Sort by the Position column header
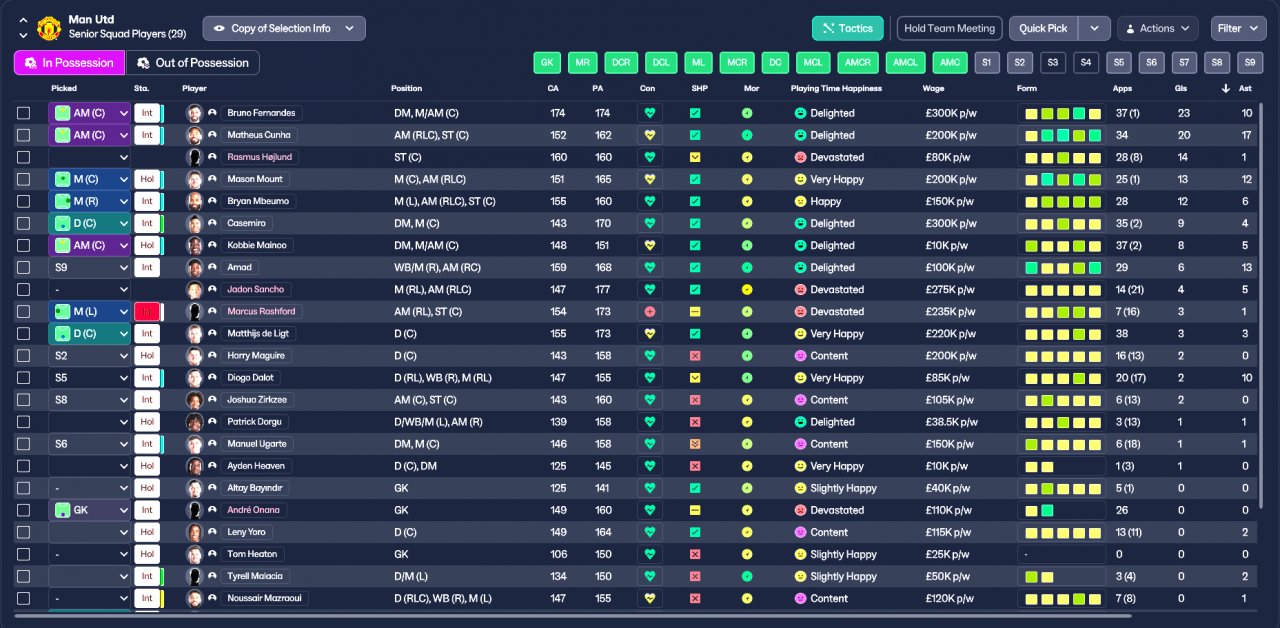The image size is (1280, 628). click(x=406, y=88)
